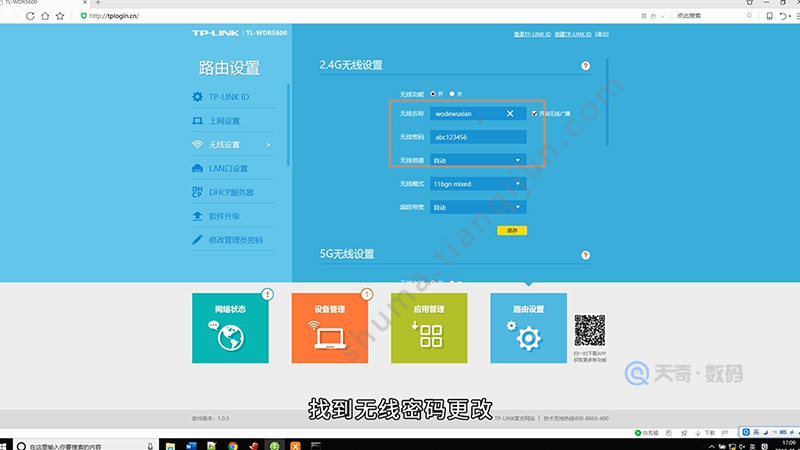Viewport: 800px width, 450px height.
Task: Select the 无线设置 Wi-Fi icon
Action: pos(197,145)
